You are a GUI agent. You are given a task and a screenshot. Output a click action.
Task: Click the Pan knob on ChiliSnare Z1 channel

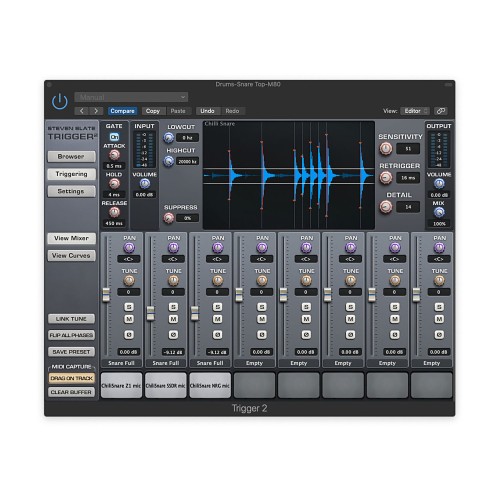(x=129, y=248)
